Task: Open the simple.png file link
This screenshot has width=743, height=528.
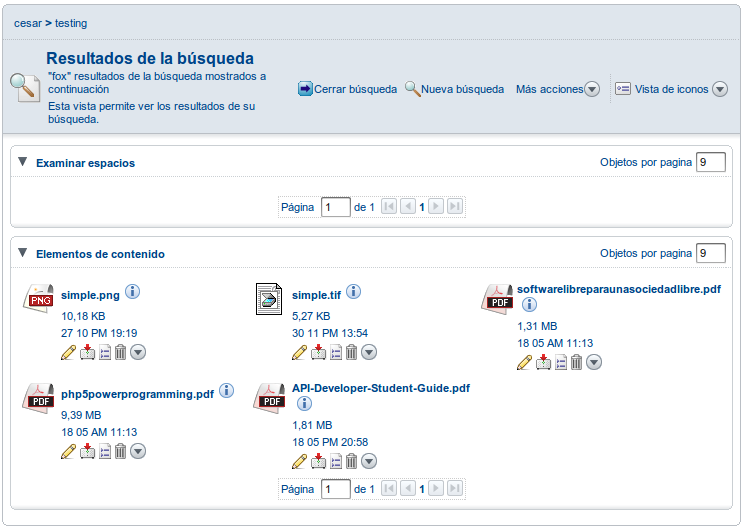Action: click(x=90, y=295)
